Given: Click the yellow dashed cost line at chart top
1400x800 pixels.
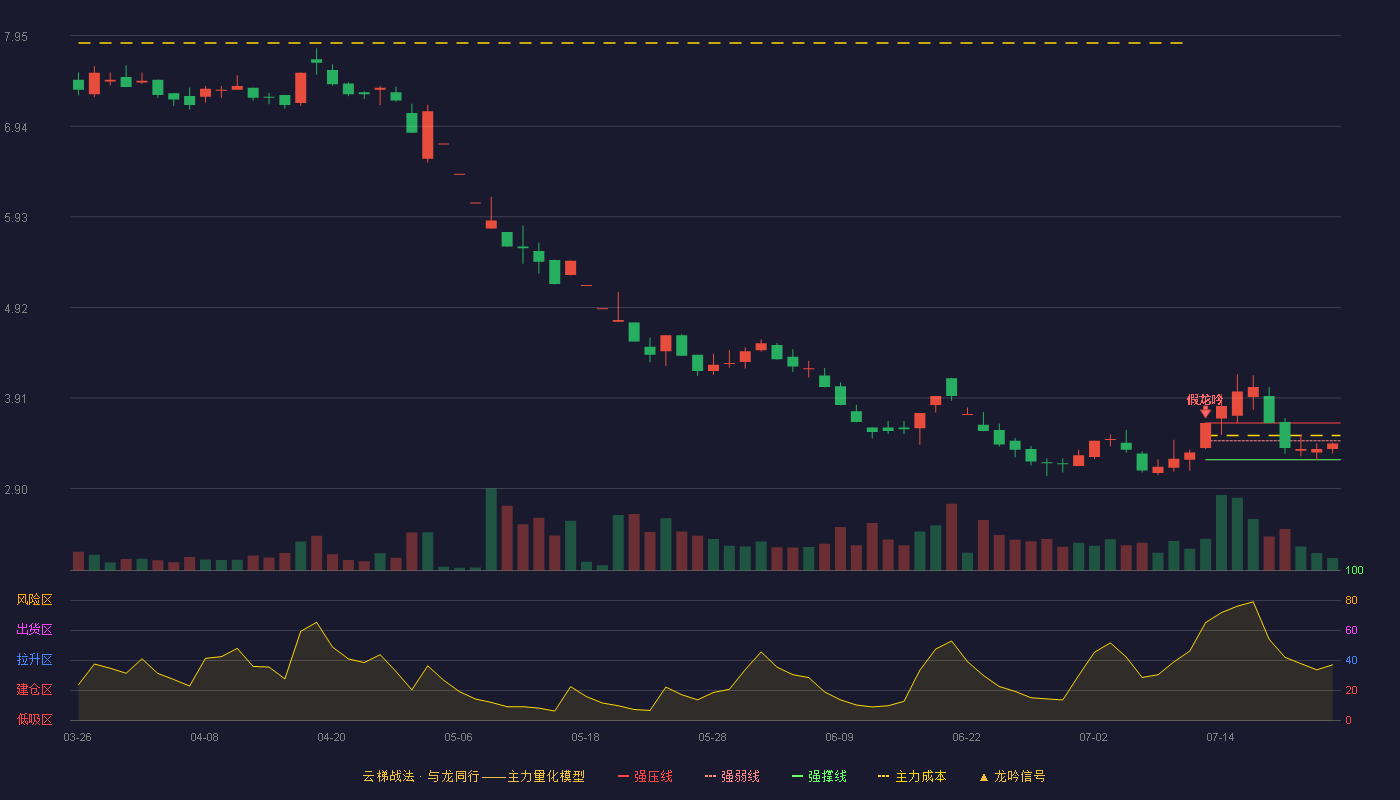Looking at the screenshot, I should (630, 43).
